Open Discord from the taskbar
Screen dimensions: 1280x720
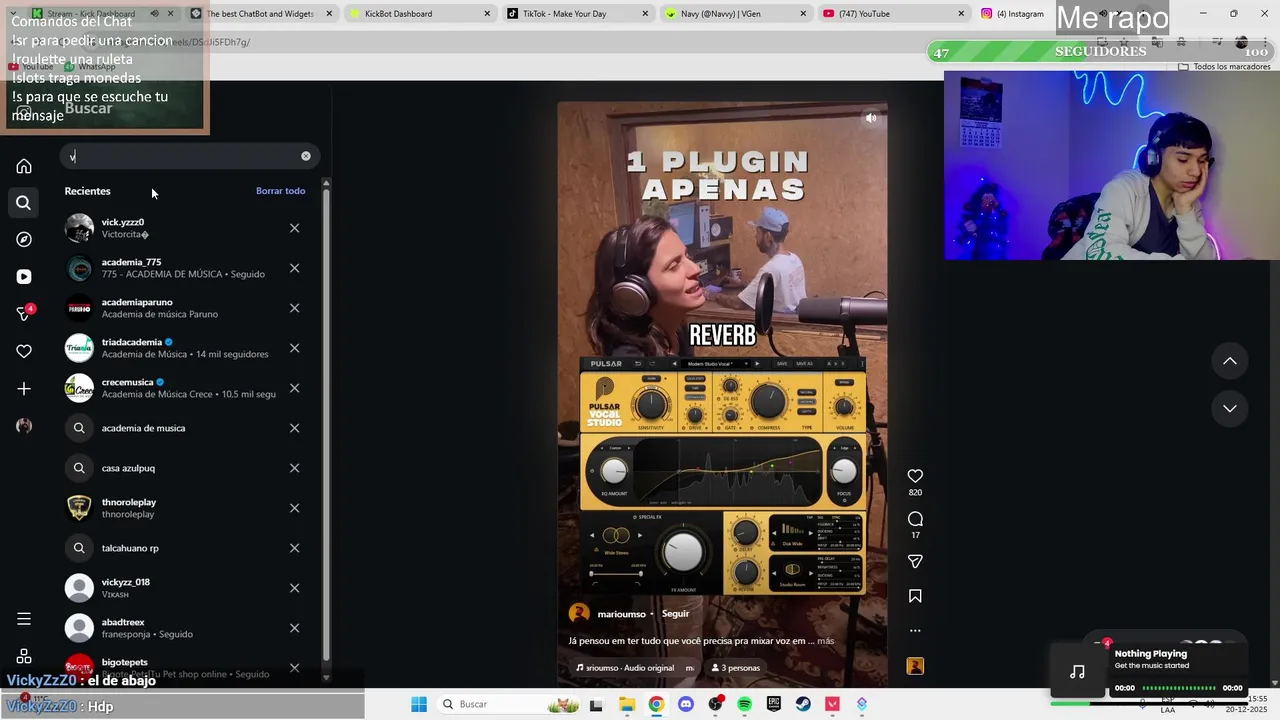tap(685, 704)
